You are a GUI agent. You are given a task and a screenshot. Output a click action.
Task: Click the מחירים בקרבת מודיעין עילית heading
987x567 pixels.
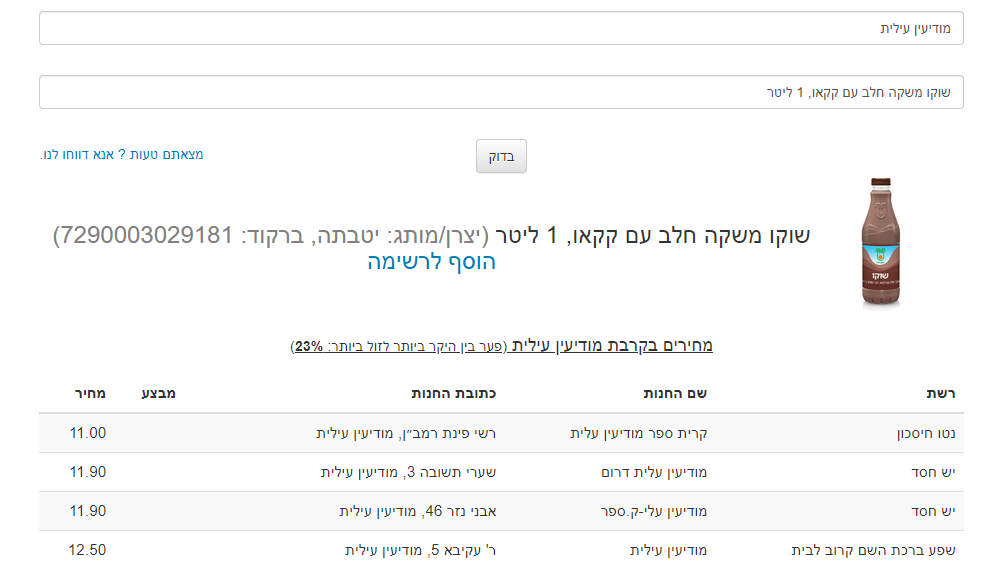click(x=612, y=346)
